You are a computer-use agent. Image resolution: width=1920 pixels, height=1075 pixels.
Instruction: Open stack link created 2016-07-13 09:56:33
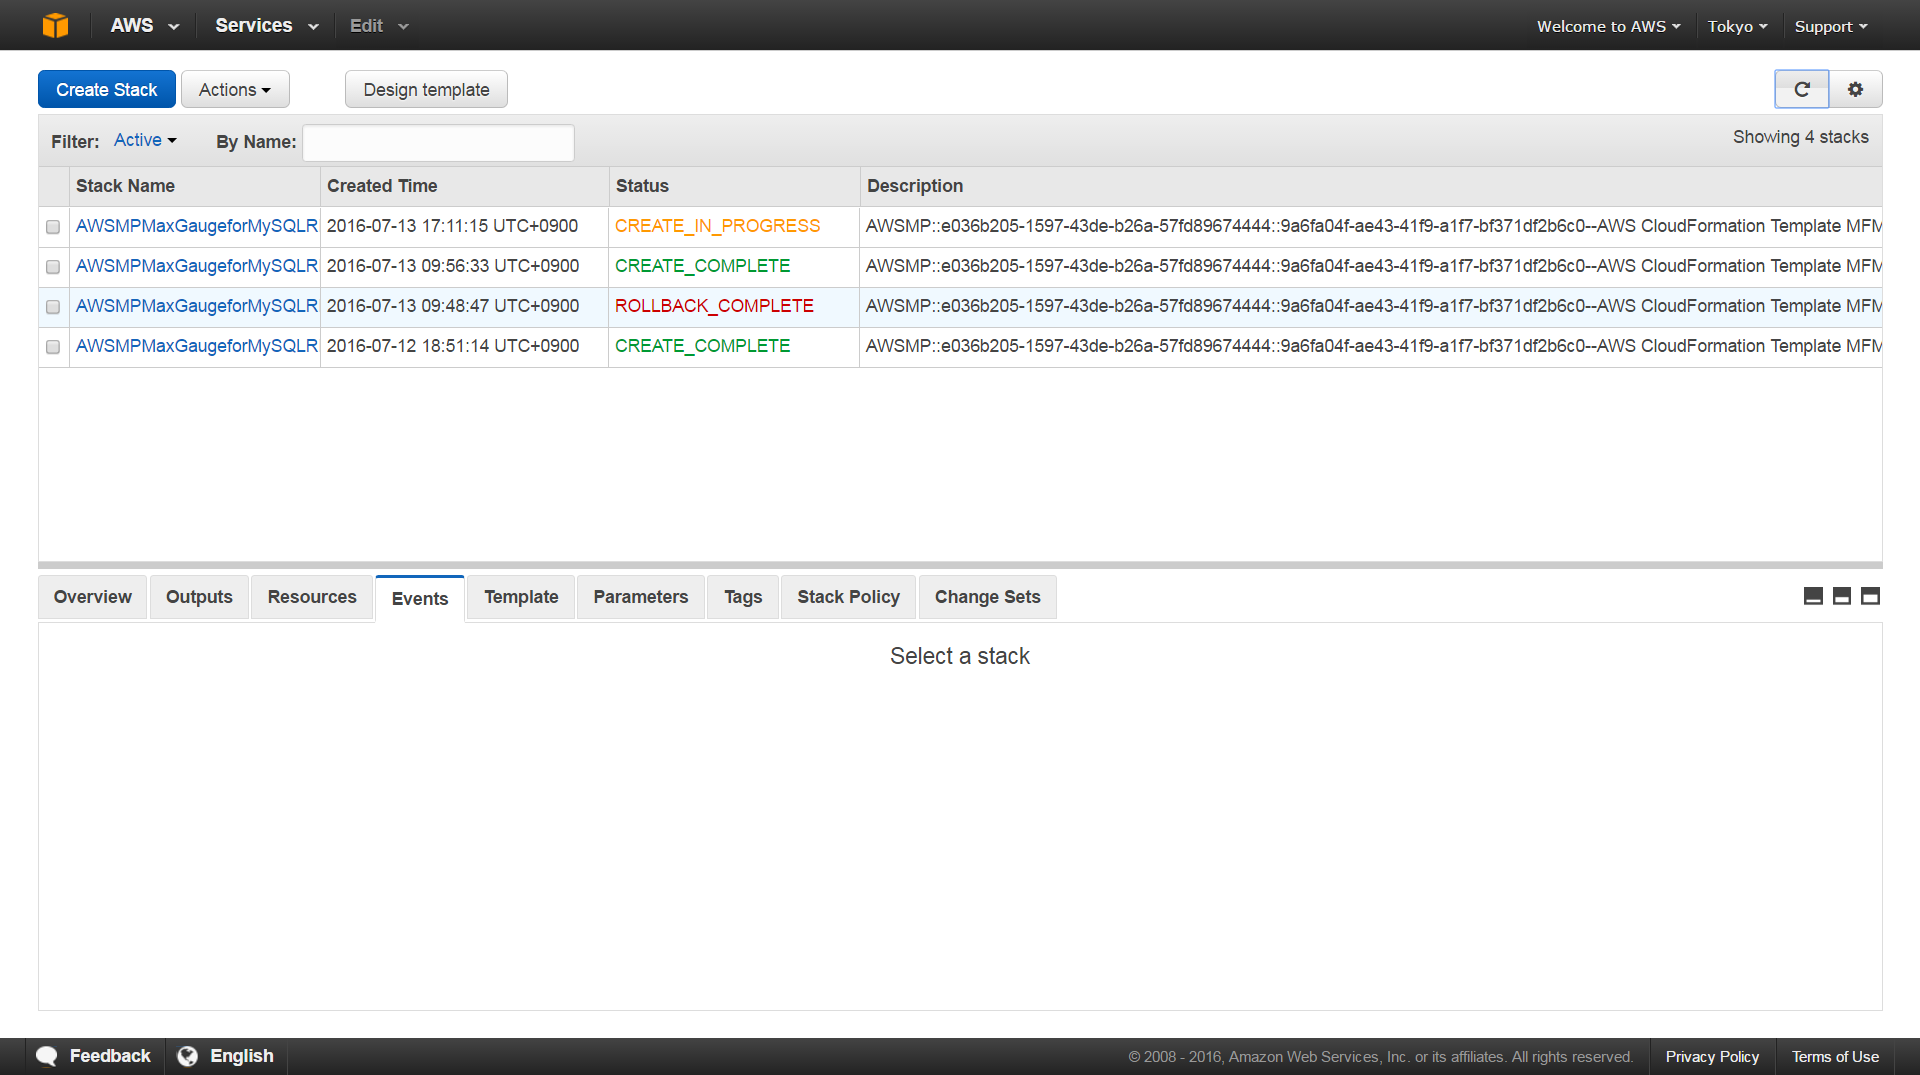(x=197, y=266)
